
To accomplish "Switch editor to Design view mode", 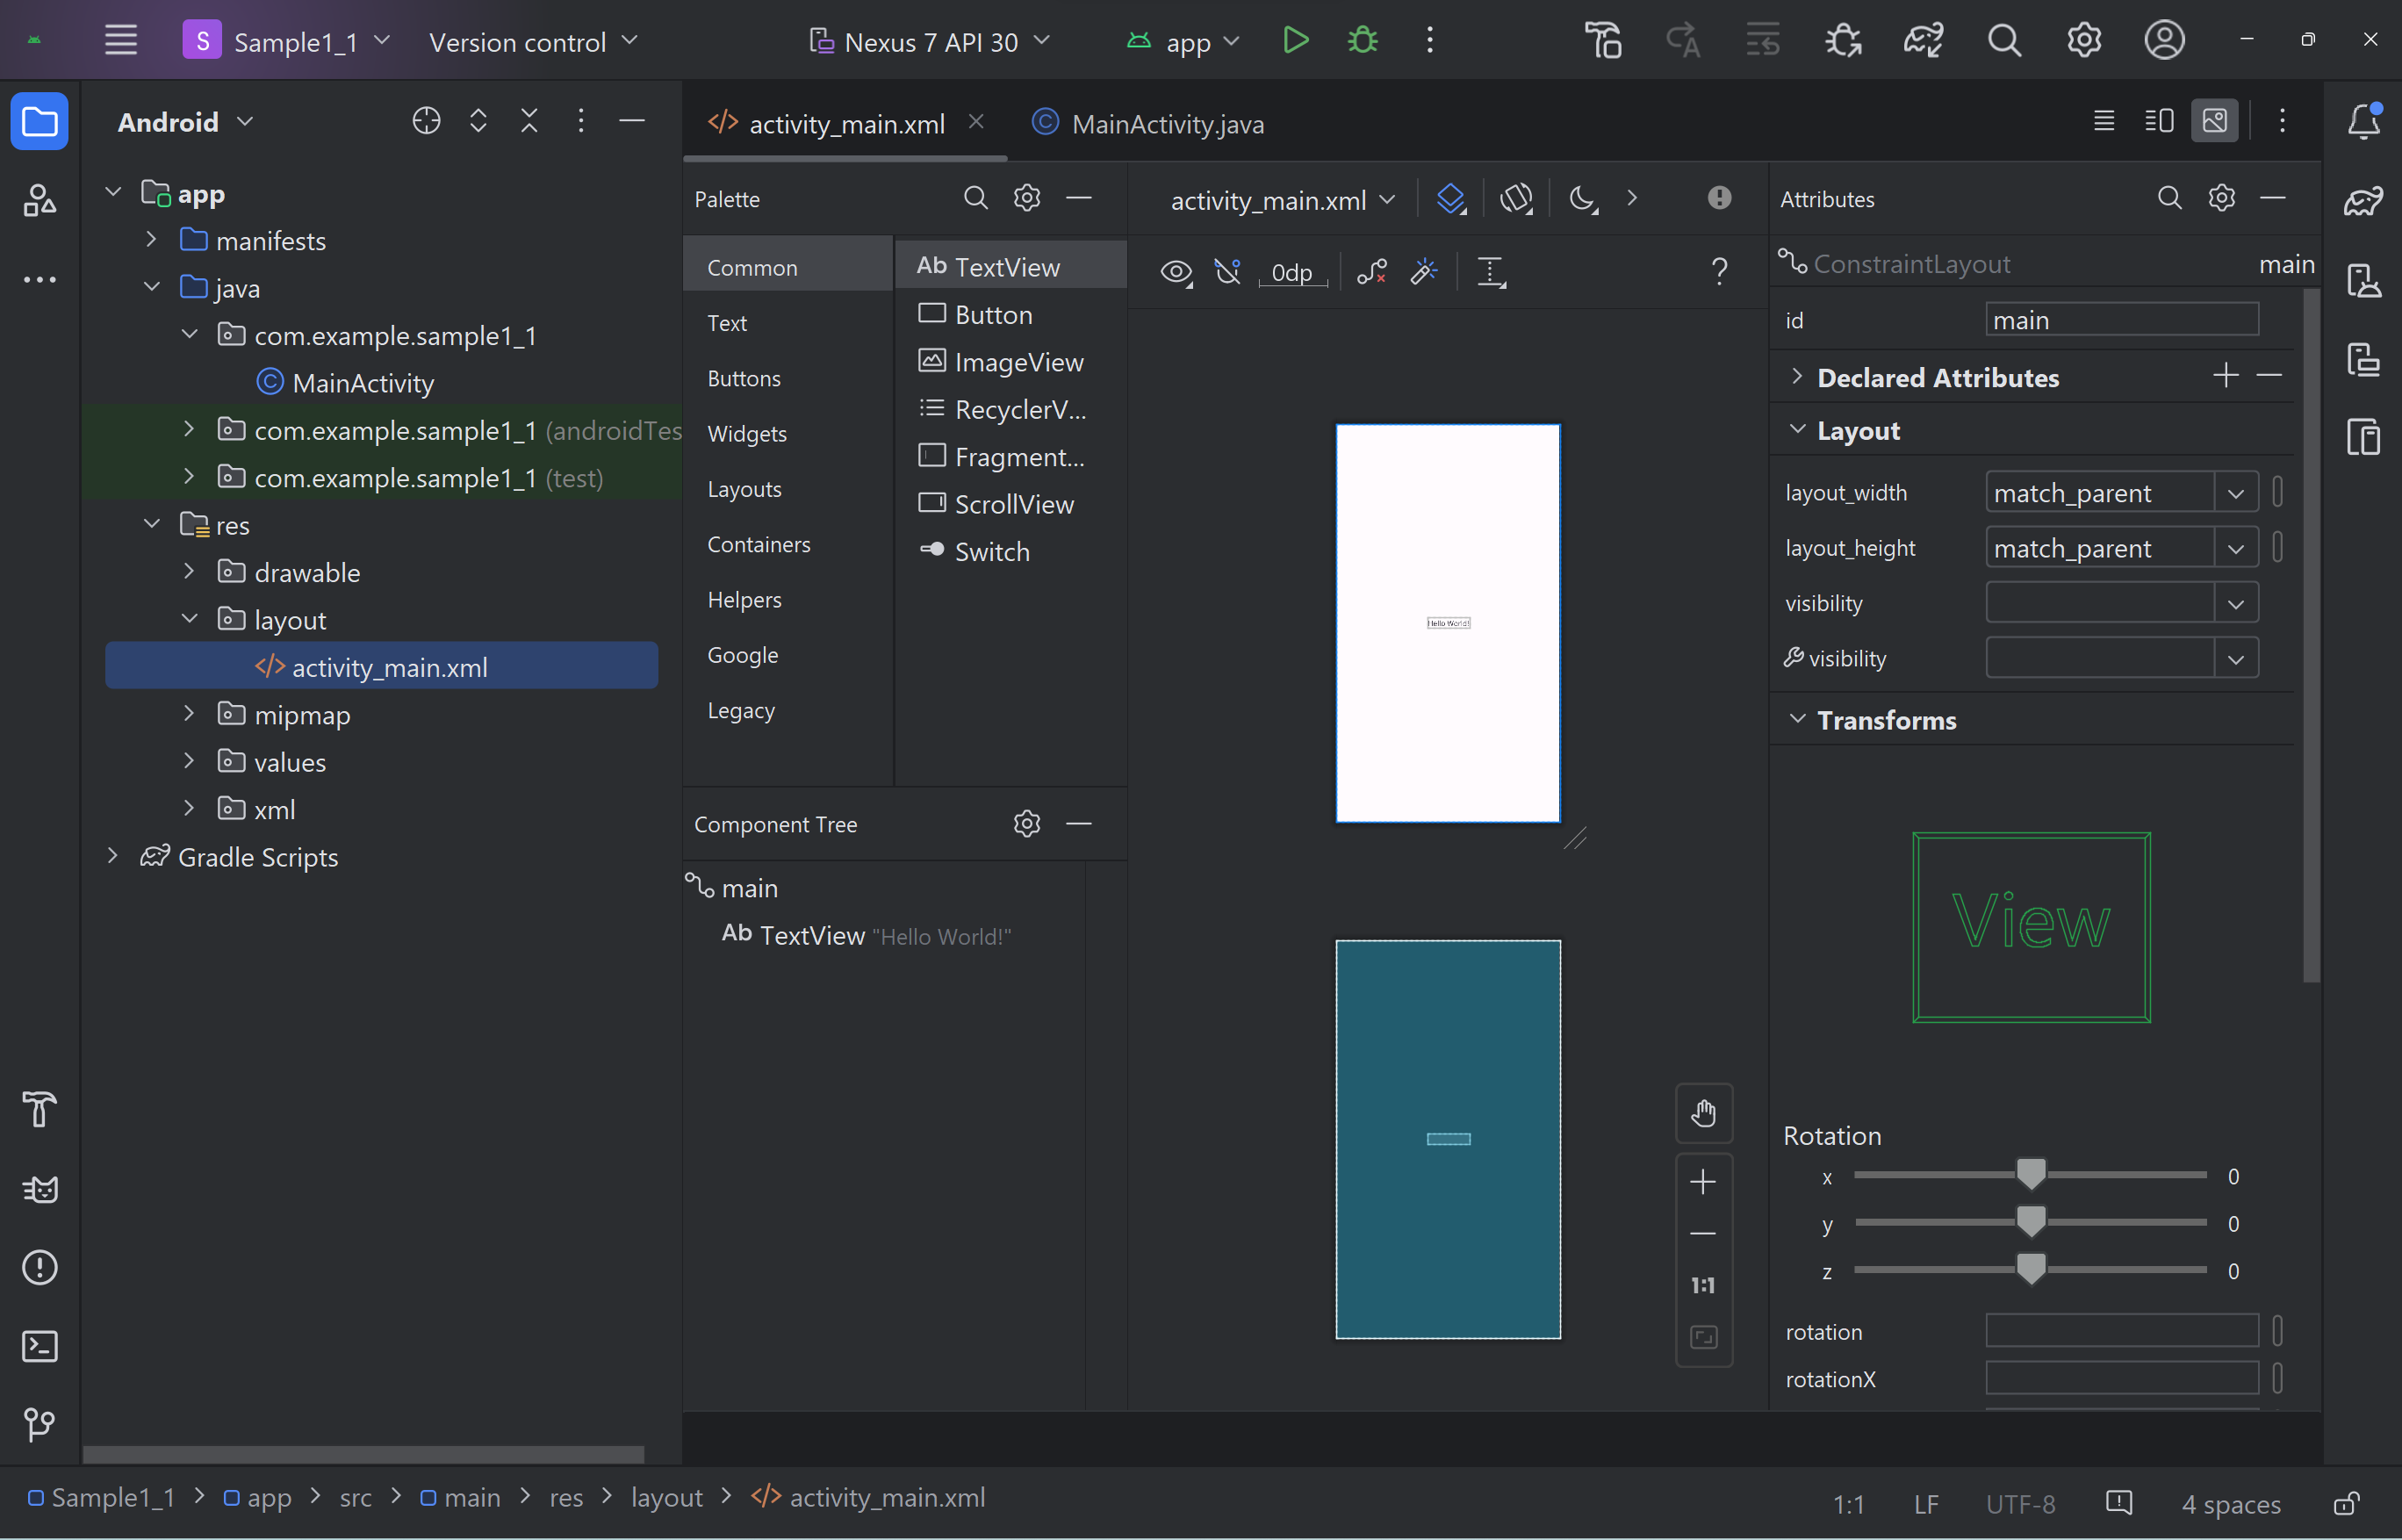I will (2215, 121).
